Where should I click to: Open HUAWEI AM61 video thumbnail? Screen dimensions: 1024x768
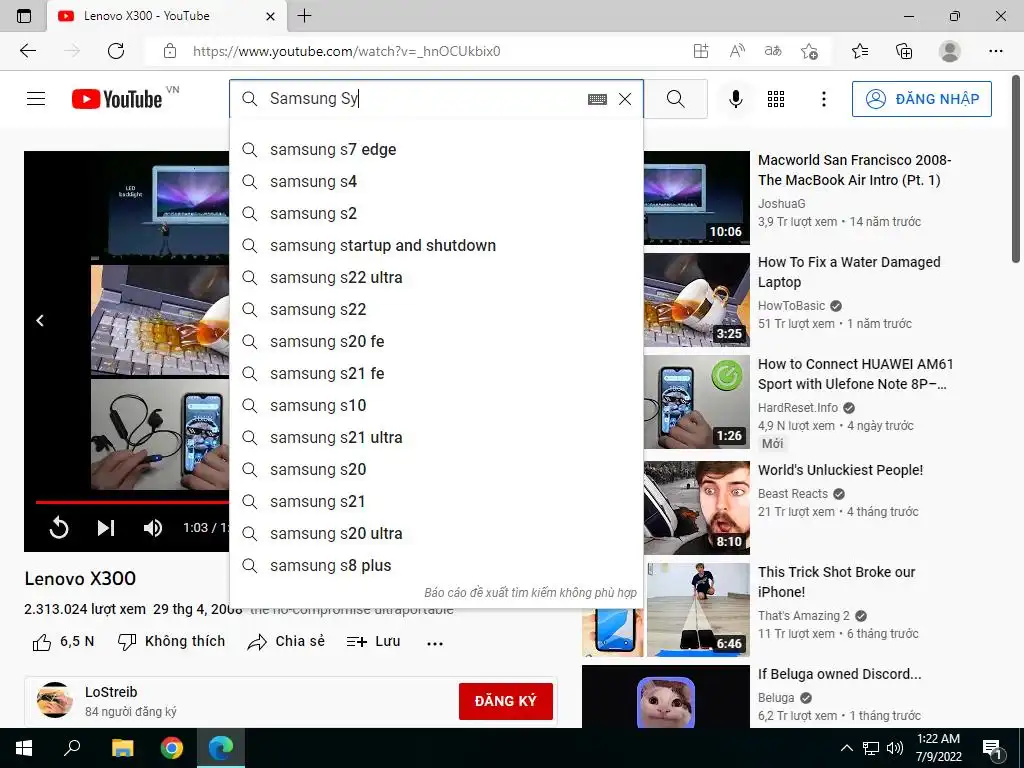[x=697, y=402]
